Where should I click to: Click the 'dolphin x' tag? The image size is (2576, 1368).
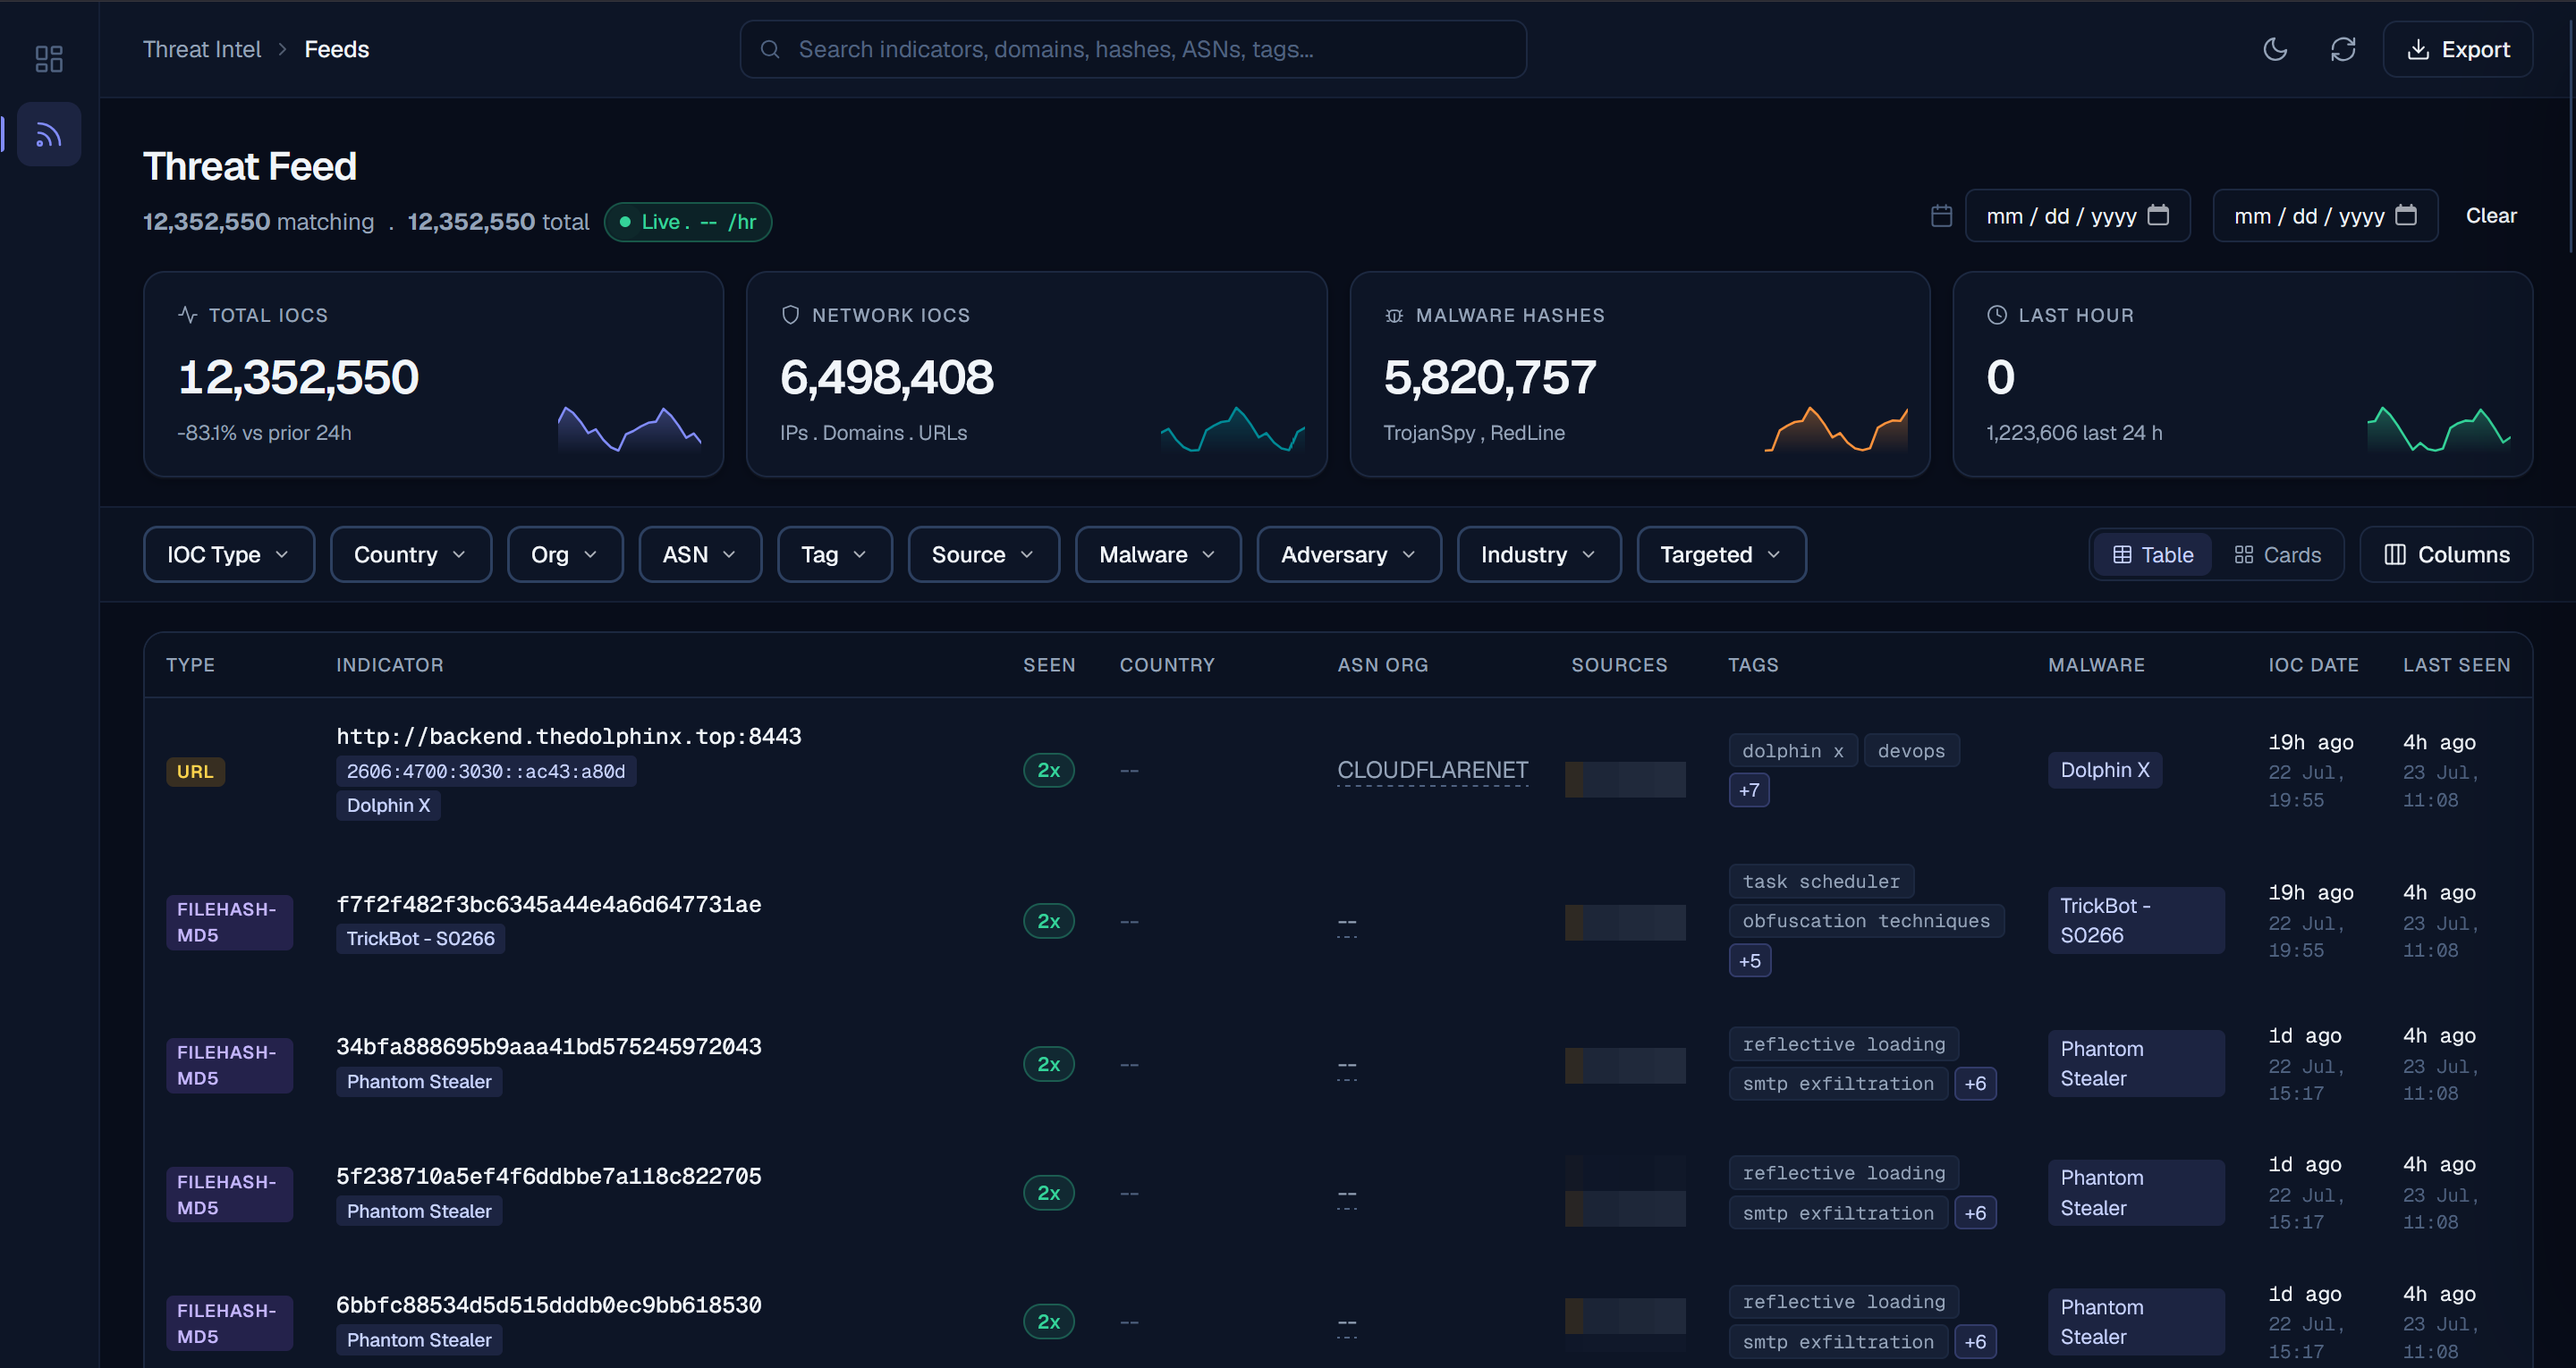[x=1792, y=751]
